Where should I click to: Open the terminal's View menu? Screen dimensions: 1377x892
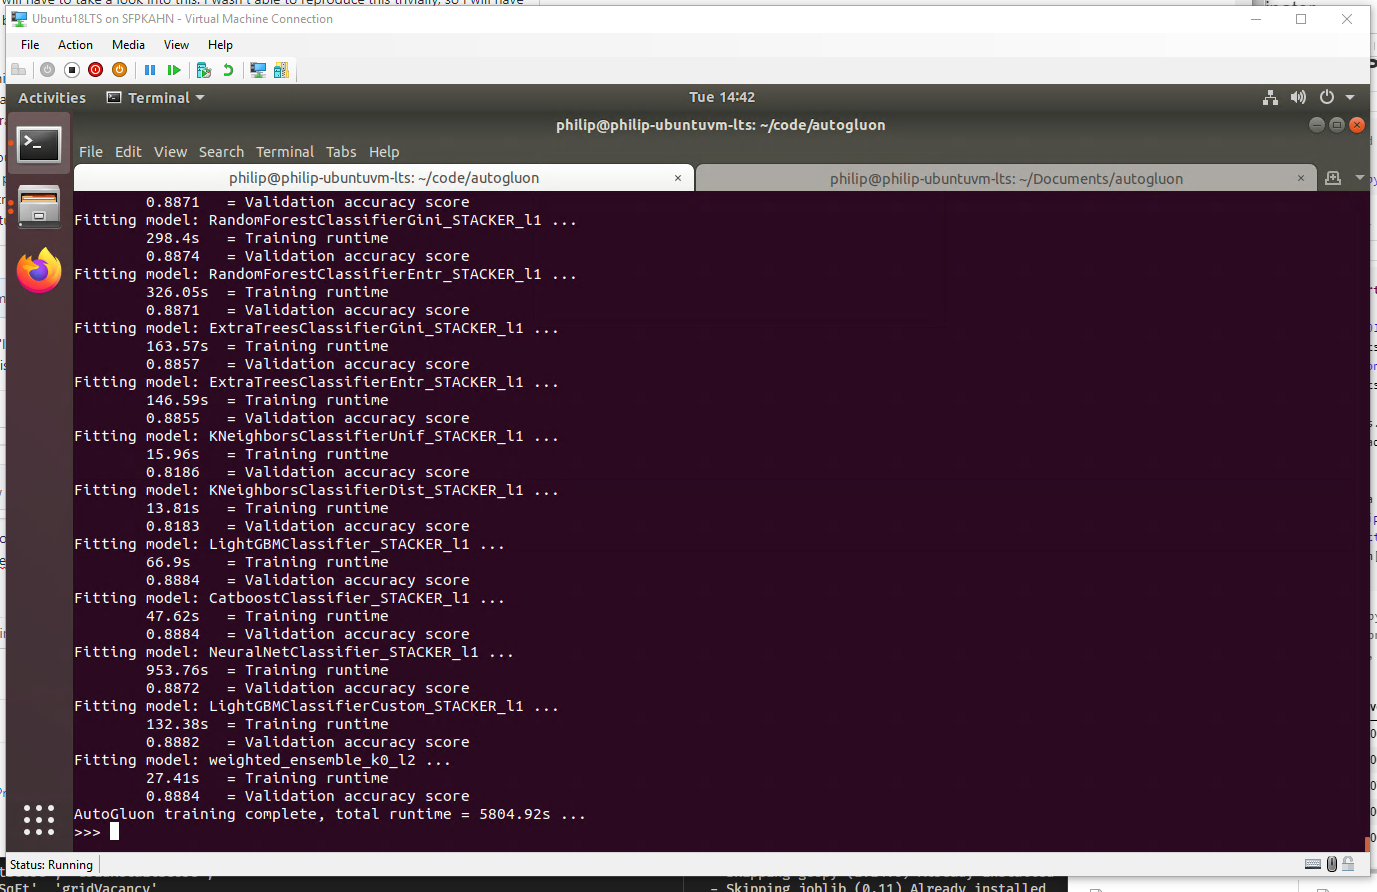click(170, 152)
